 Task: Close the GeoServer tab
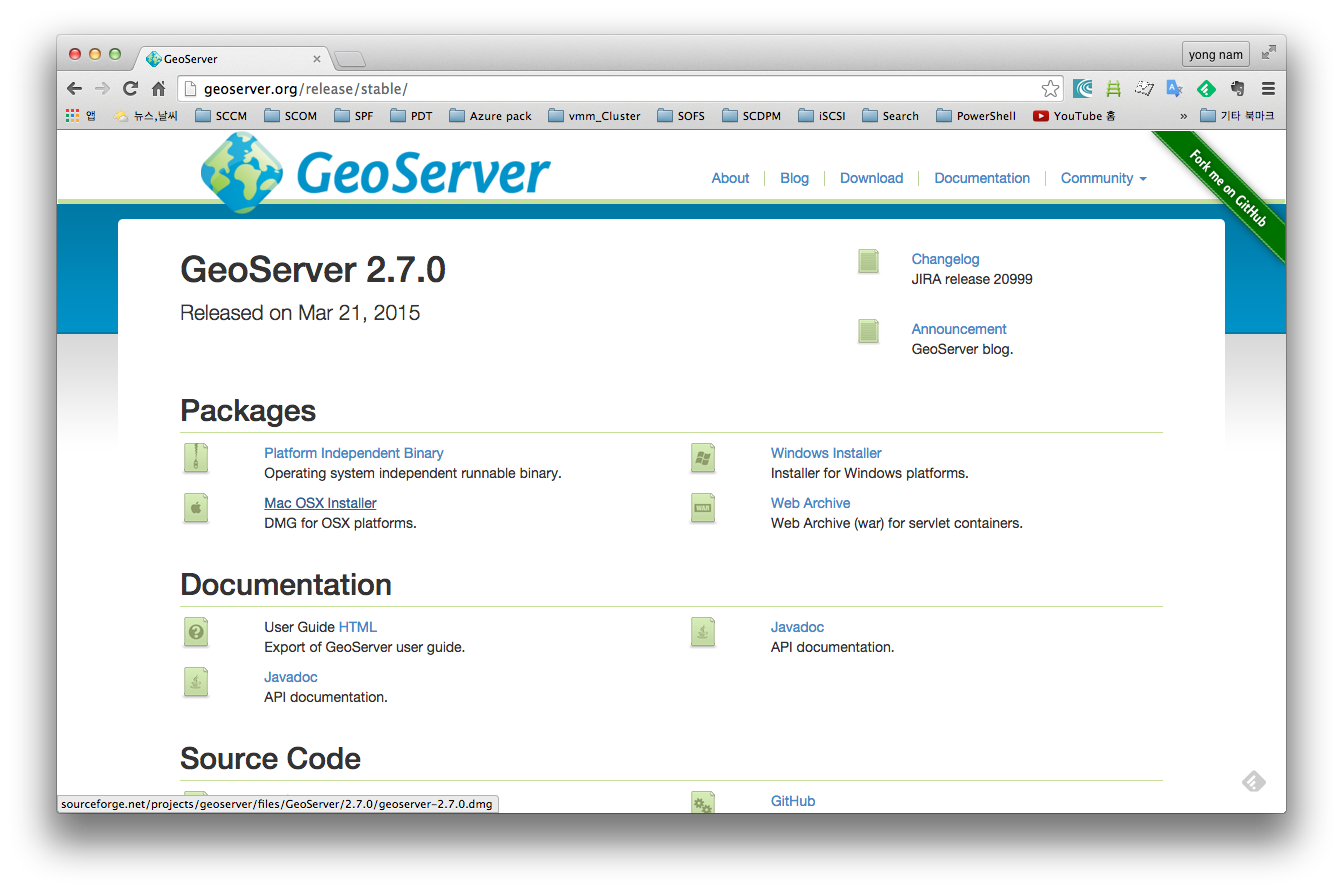pyautogui.click(x=317, y=59)
